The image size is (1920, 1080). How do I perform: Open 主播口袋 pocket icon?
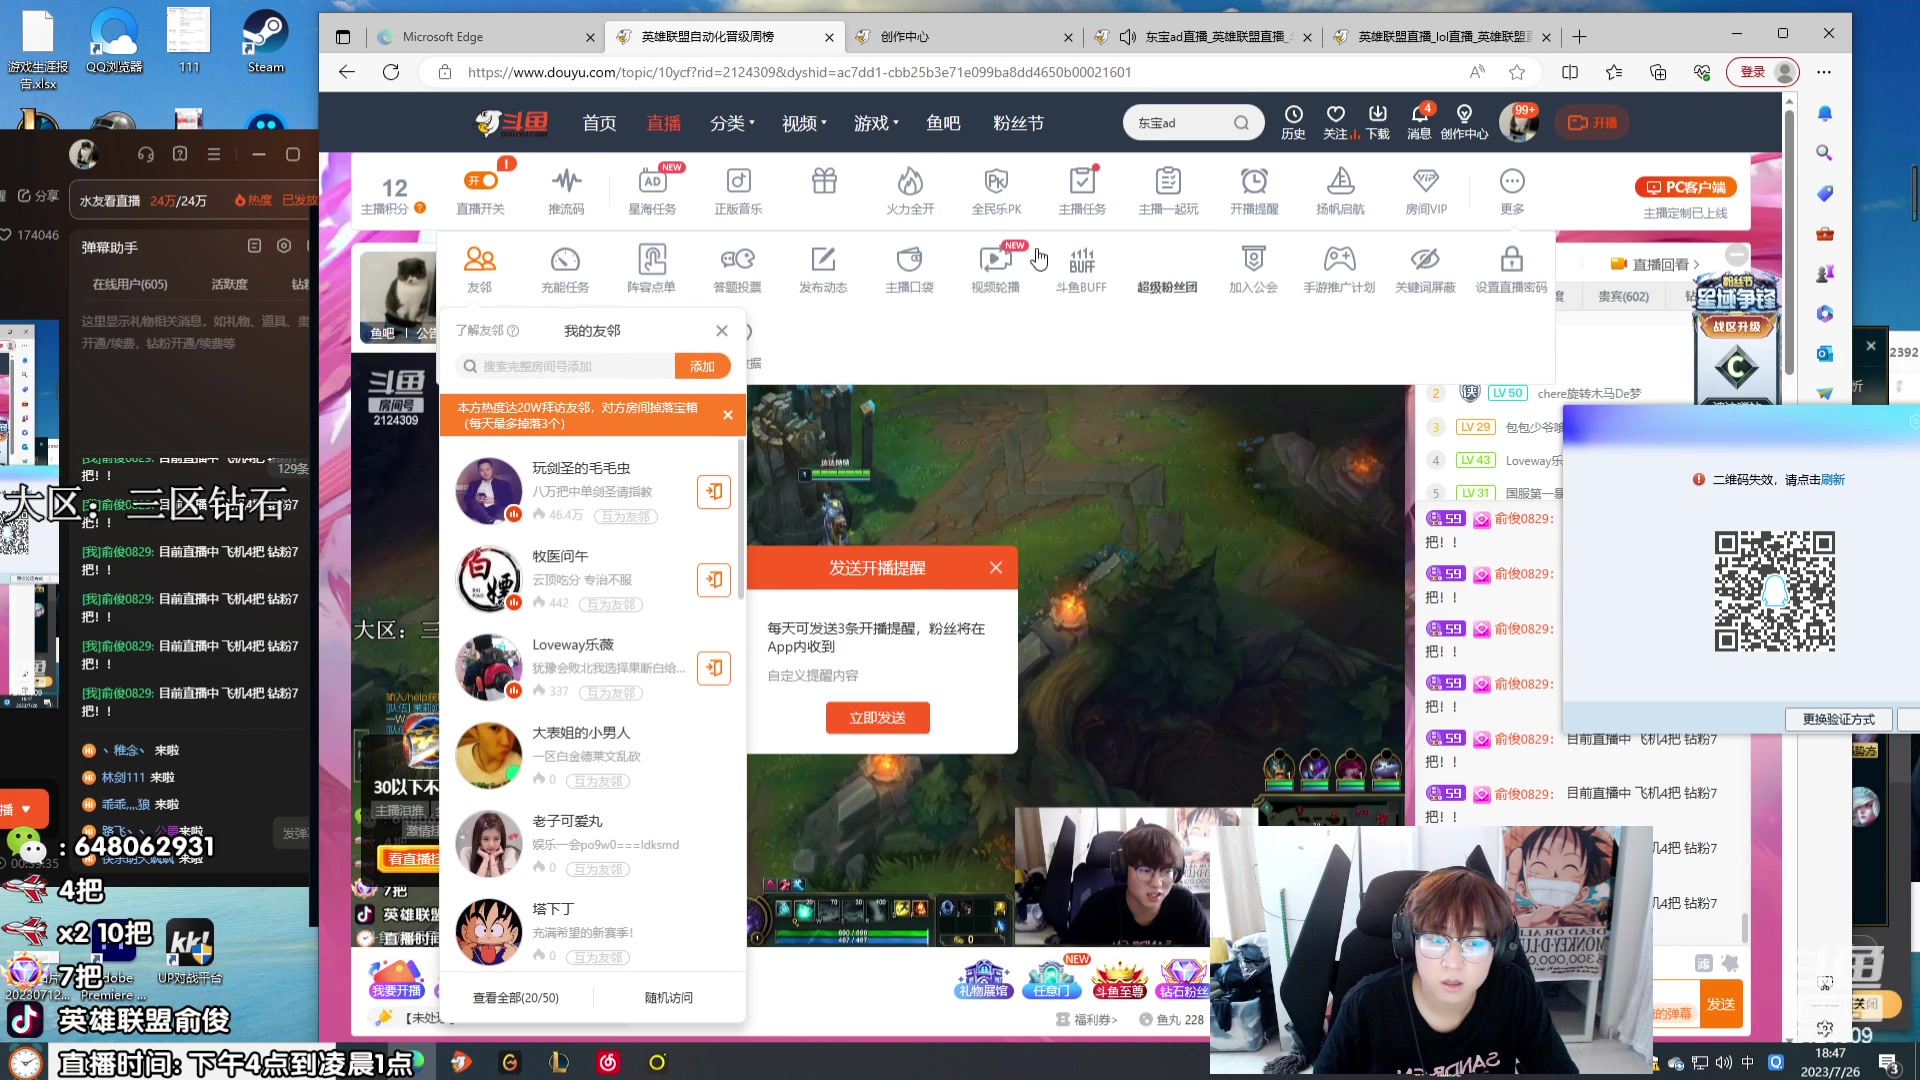tap(909, 260)
